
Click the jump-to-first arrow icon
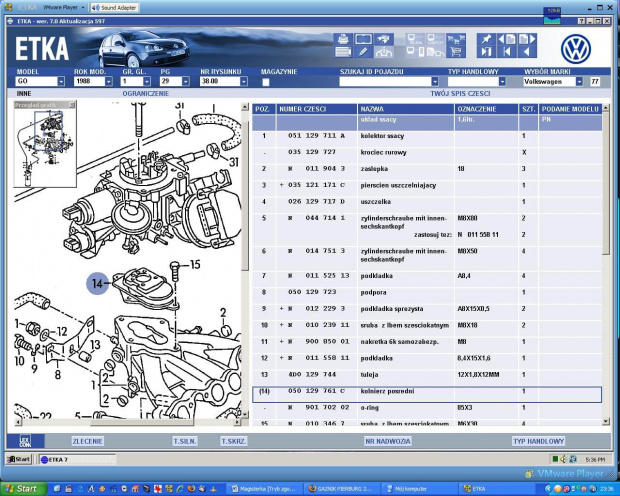pos(507,52)
